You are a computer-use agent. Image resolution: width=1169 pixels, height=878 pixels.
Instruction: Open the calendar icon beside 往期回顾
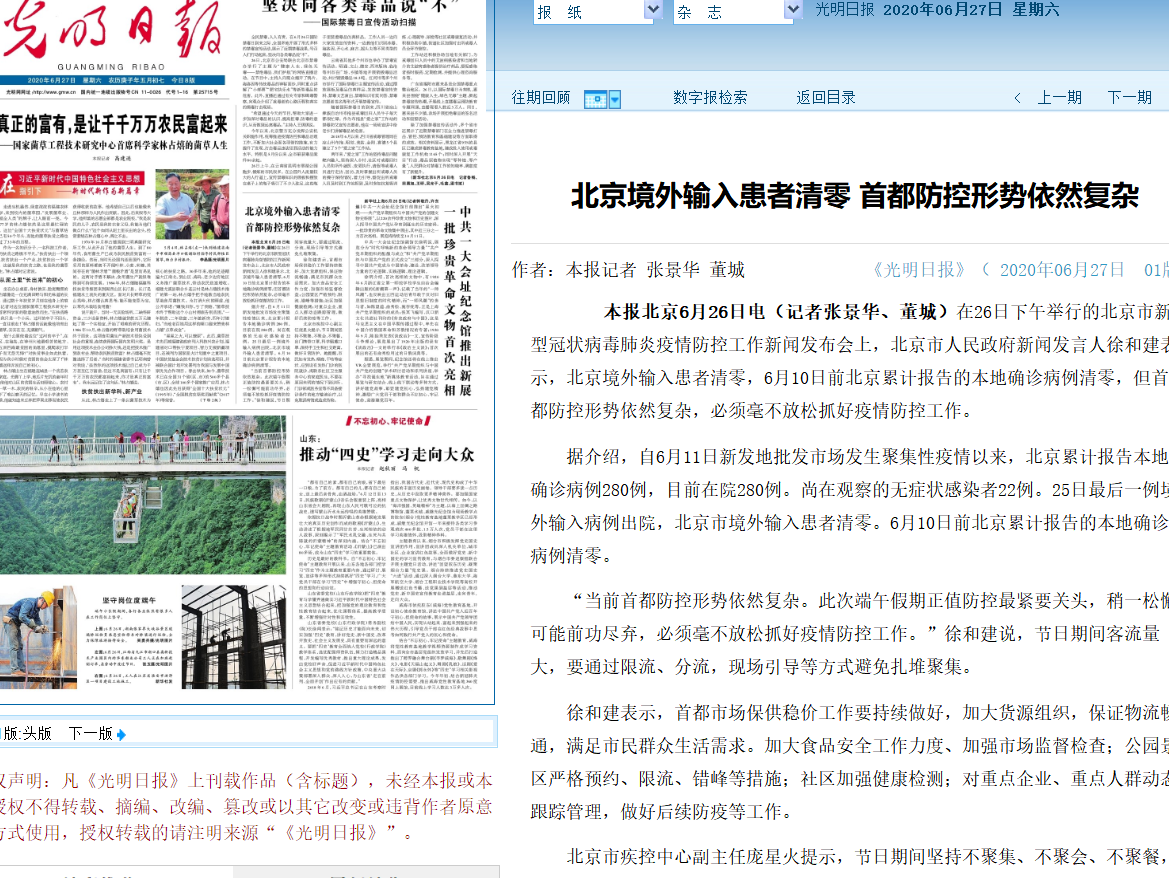pos(596,99)
